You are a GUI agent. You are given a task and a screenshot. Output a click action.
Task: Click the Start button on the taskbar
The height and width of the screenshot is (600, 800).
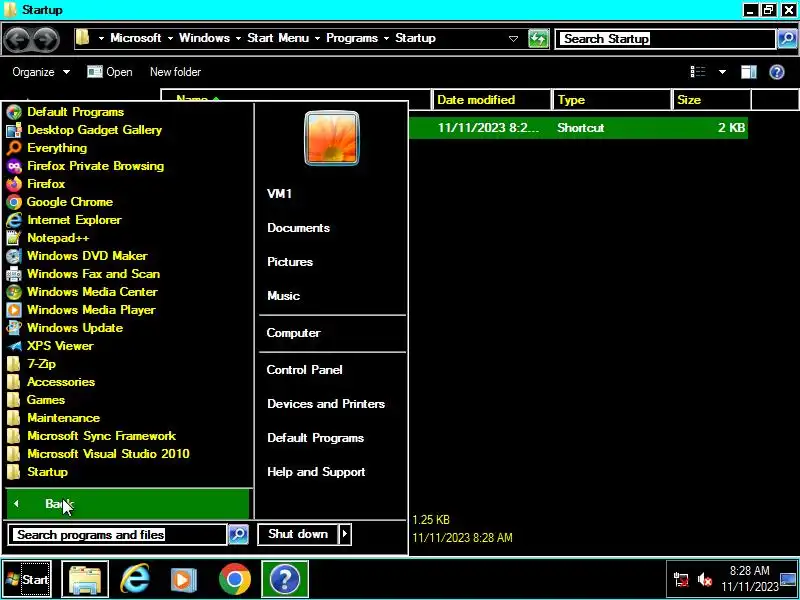click(28, 579)
